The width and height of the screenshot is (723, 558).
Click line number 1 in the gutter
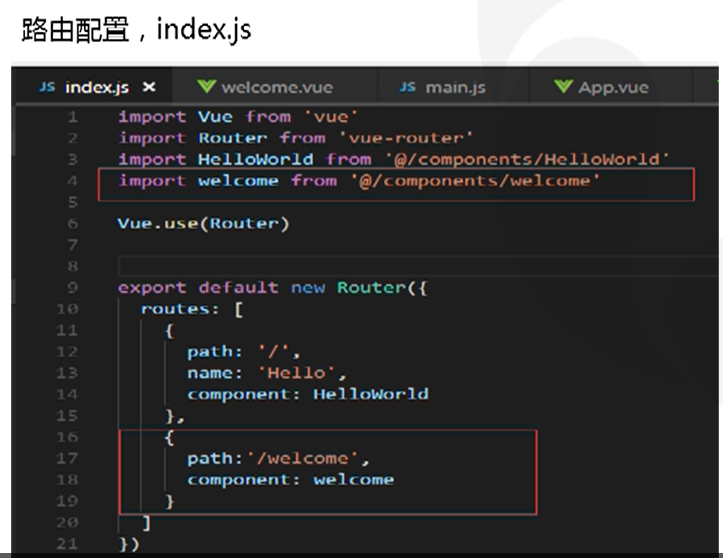pos(72,117)
